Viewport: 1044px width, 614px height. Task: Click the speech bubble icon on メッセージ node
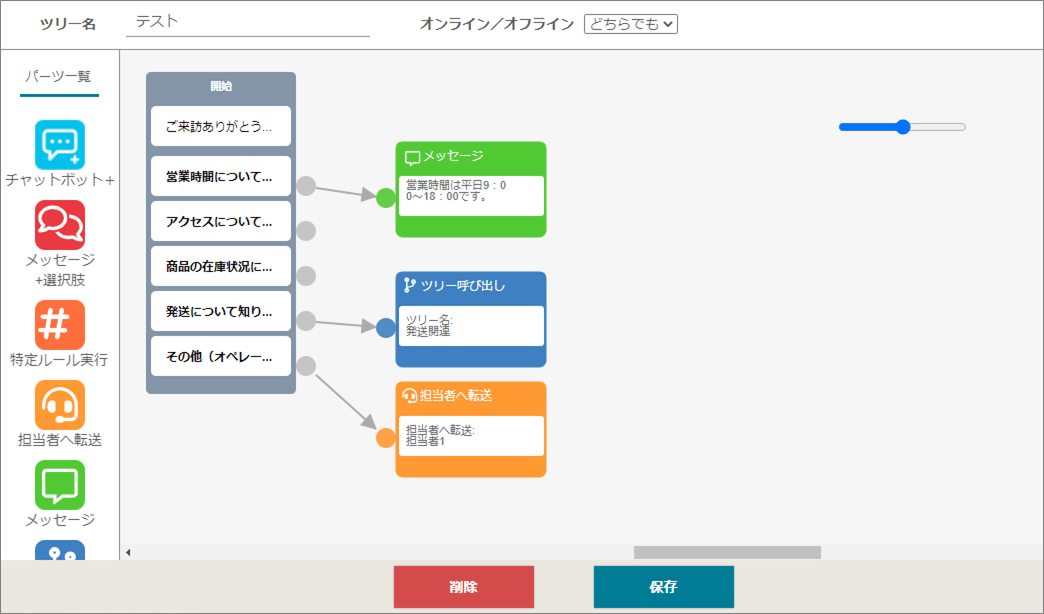pyautogui.click(x=412, y=158)
